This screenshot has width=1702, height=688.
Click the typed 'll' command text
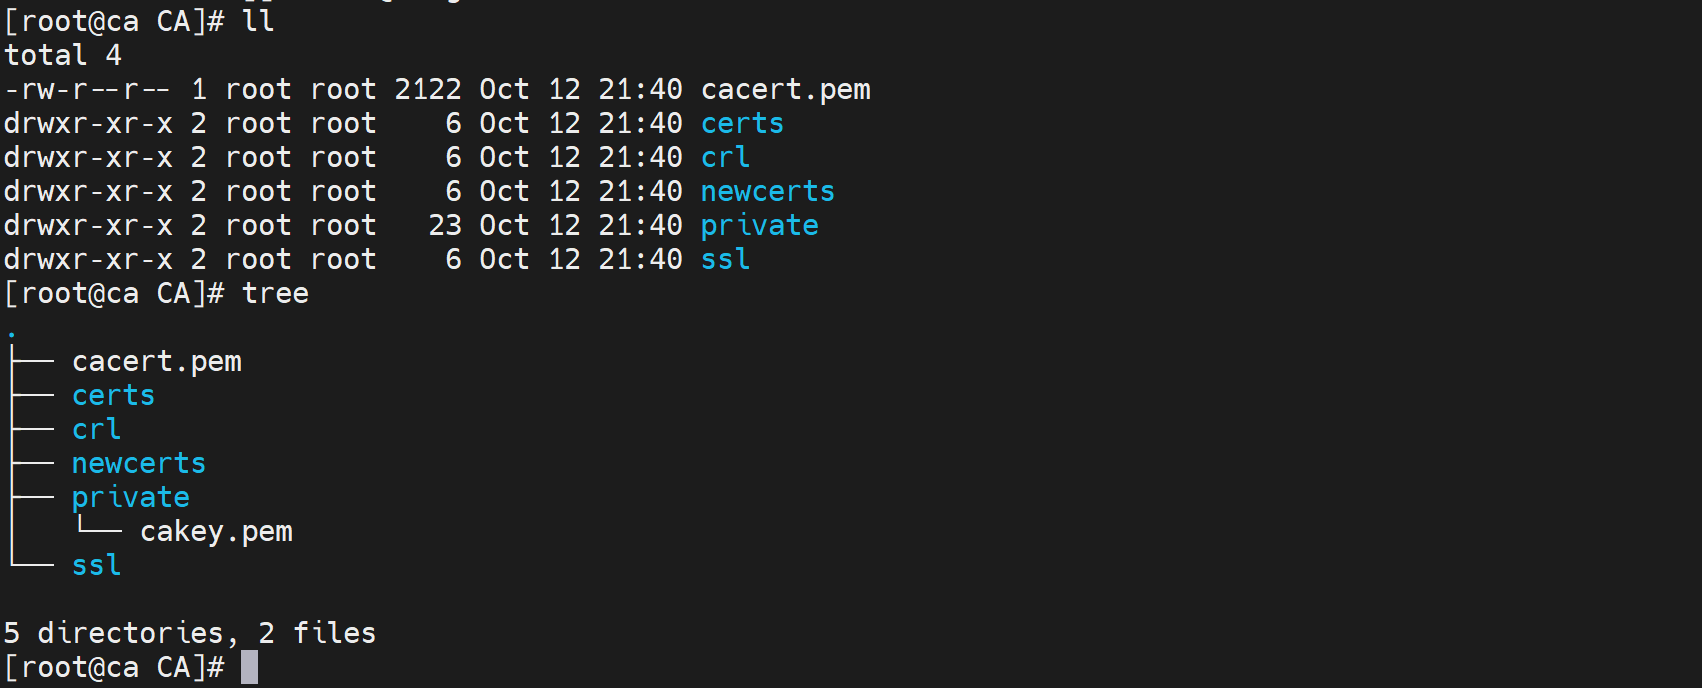click(x=258, y=22)
